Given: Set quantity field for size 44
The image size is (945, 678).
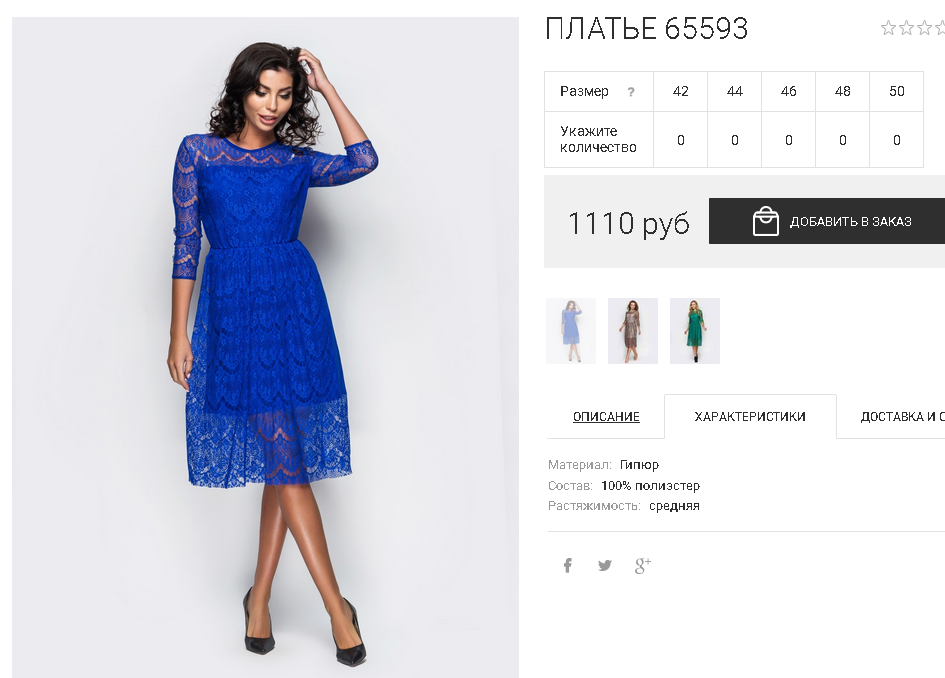Looking at the screenshot, I should coord(735,140).
